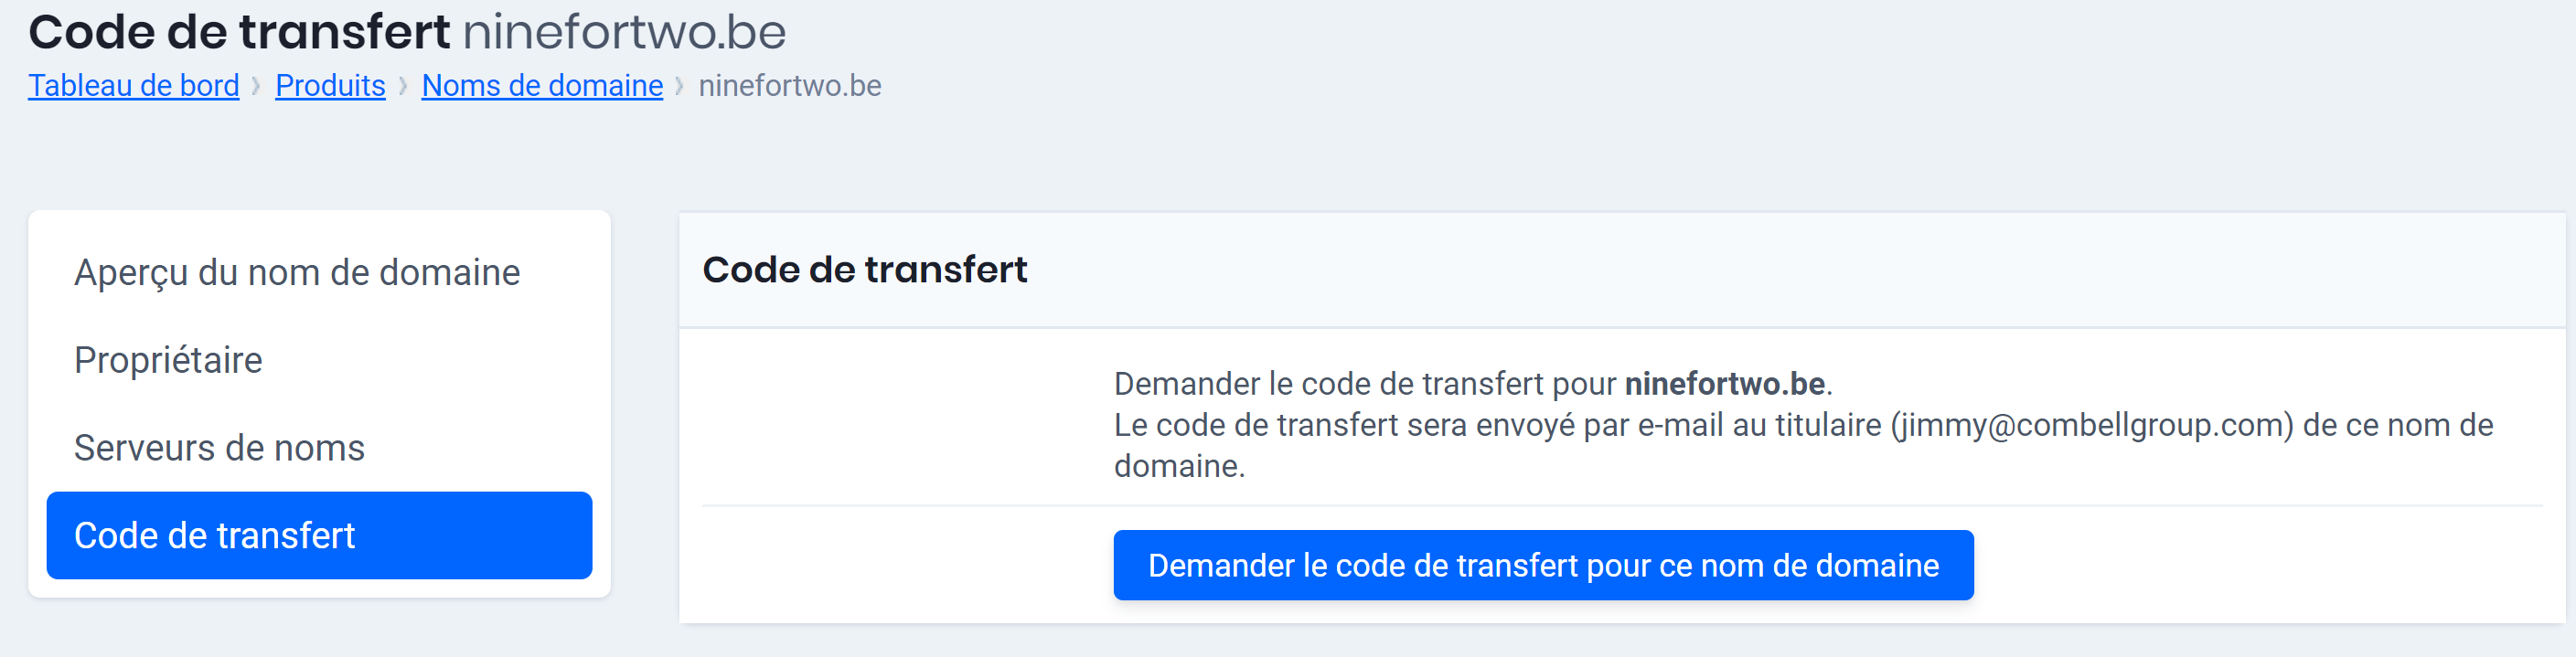Viewport: 2576px width, 657px height.
Task: Click the Code de transfert page title
Action: [x=240, y=31]
